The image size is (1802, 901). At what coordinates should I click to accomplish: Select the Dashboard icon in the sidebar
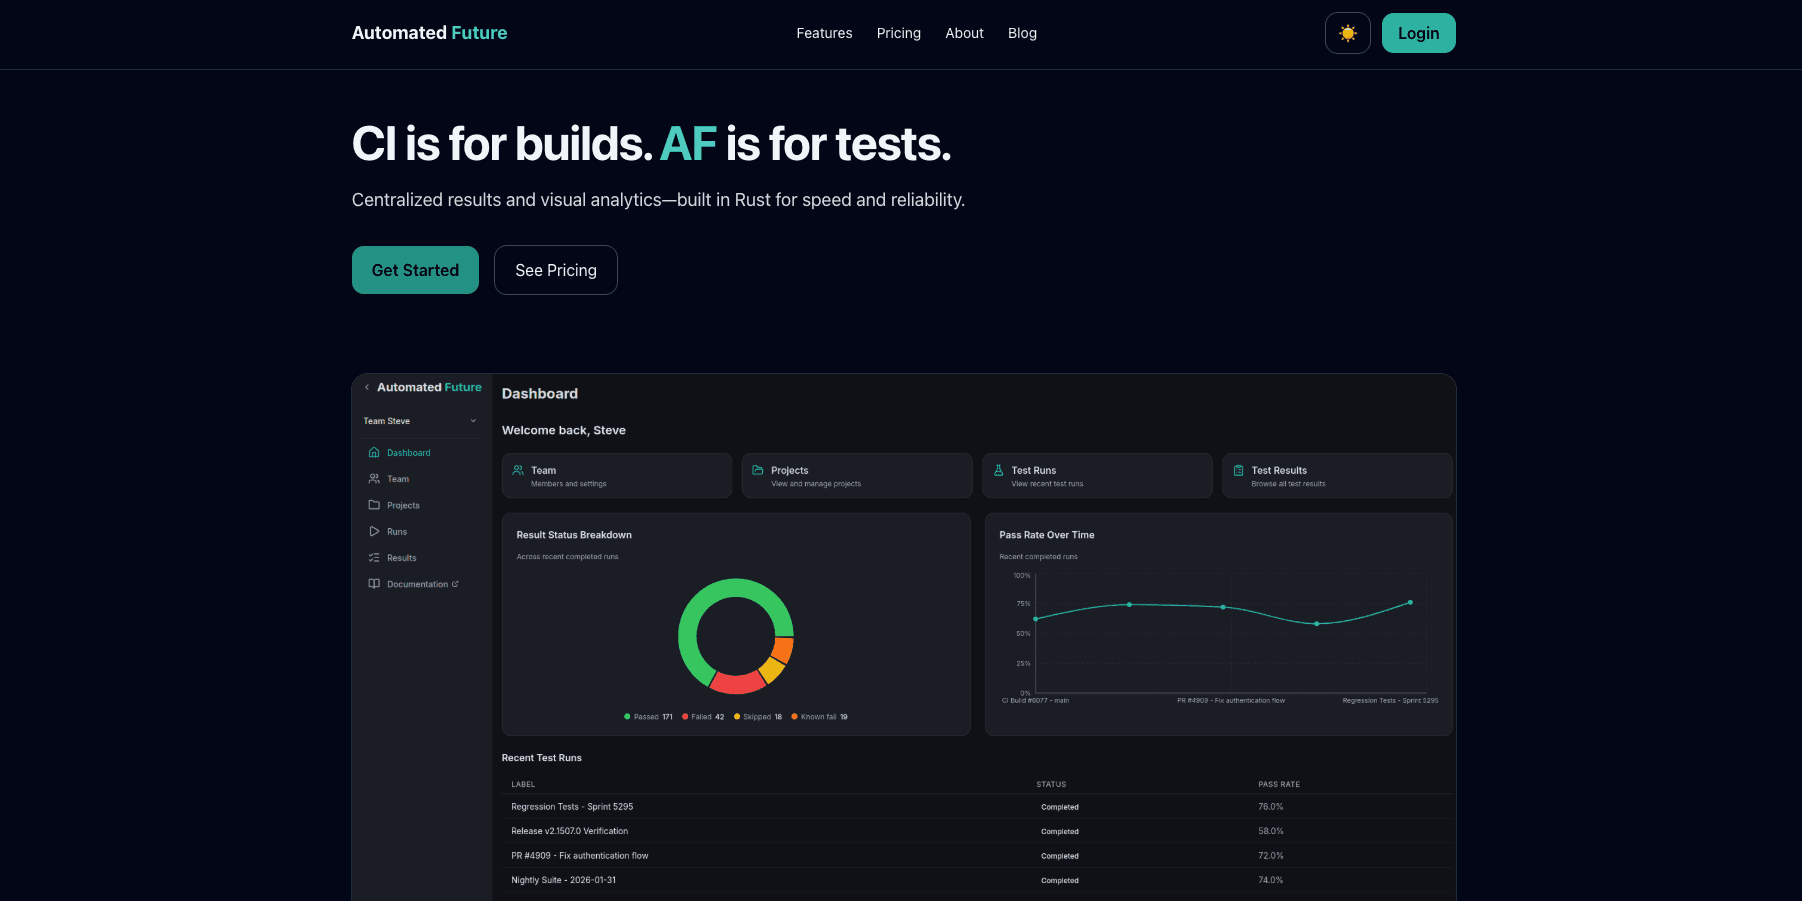tap(373, 452)
